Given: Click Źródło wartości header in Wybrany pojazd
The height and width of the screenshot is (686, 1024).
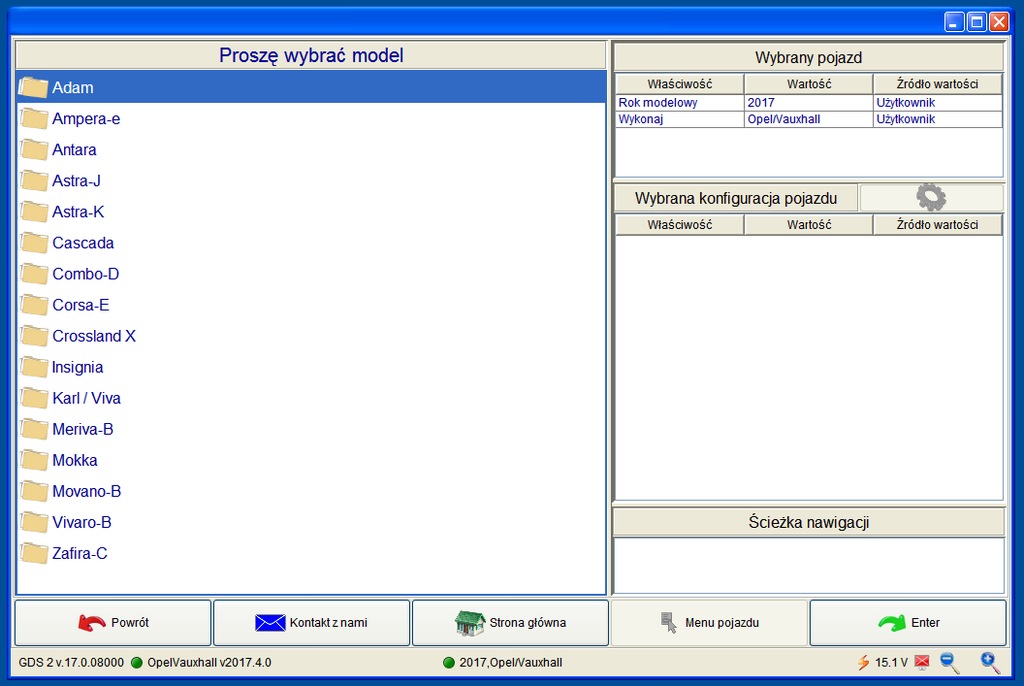Looking at the screenshot, I should [937, 84].
